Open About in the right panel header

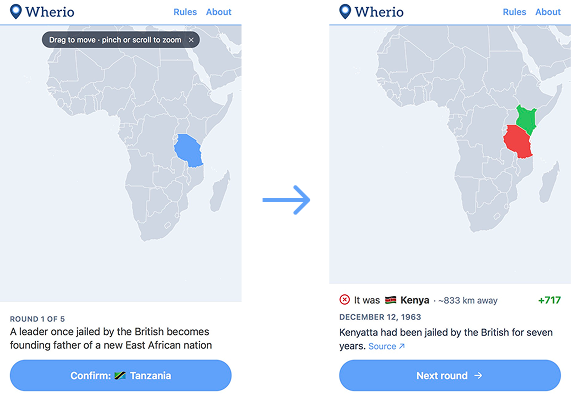548,12
